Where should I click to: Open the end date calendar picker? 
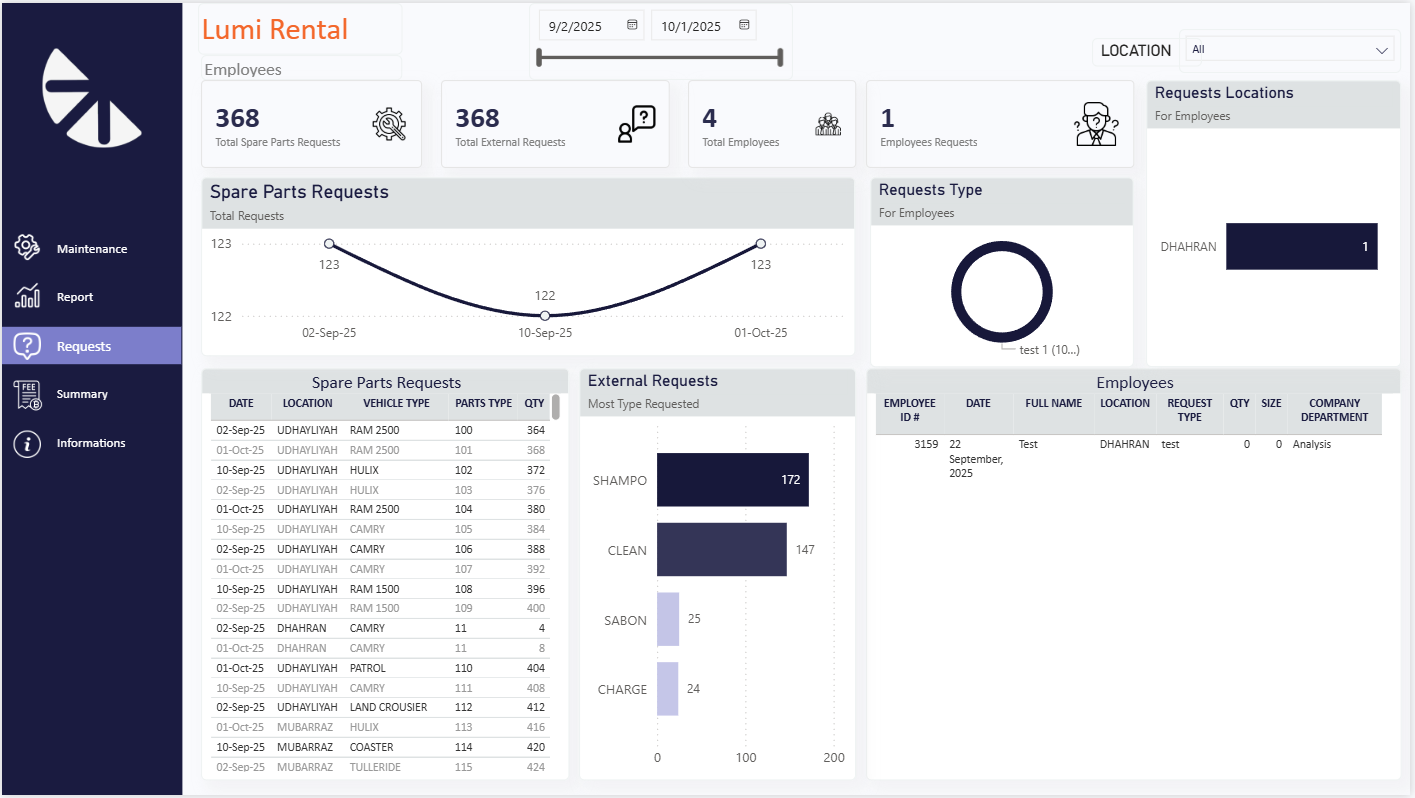coord(744,25)
